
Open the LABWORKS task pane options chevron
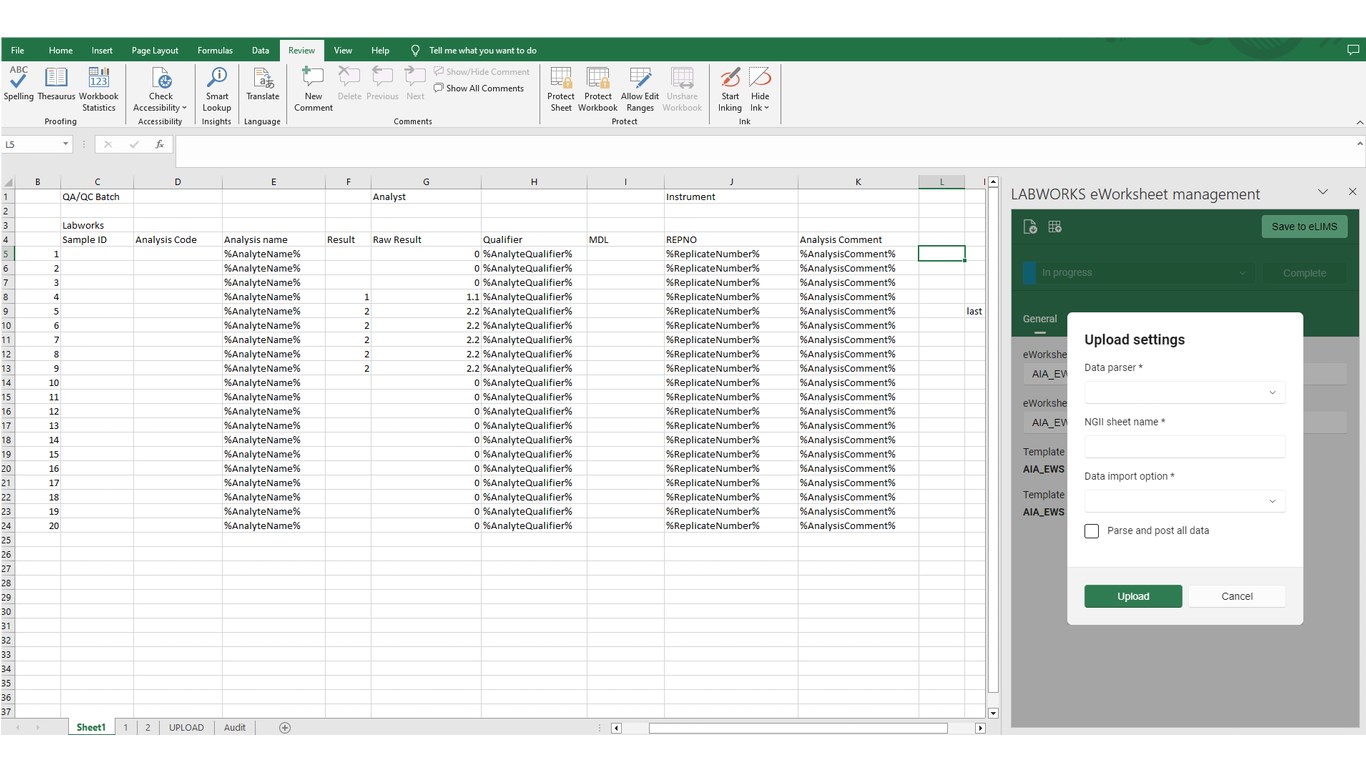point(1322,192)
